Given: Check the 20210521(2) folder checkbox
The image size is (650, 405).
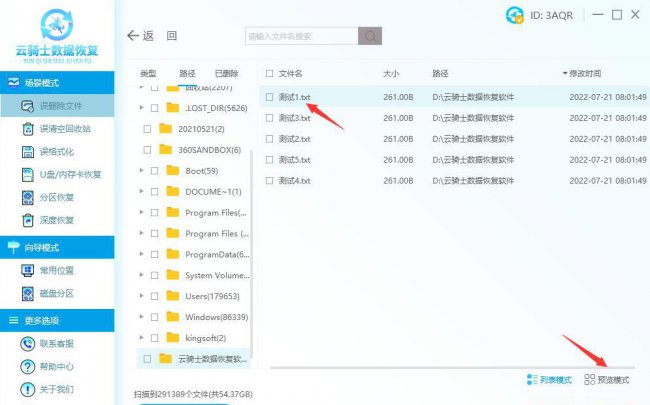Looking at the screenshot, I should click(x=147, y=129).
